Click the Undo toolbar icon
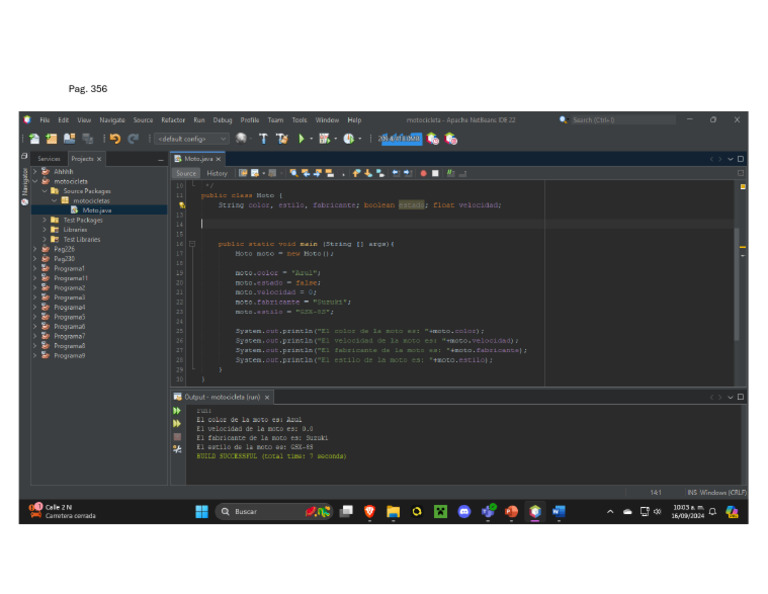 (x=115, y=139)
